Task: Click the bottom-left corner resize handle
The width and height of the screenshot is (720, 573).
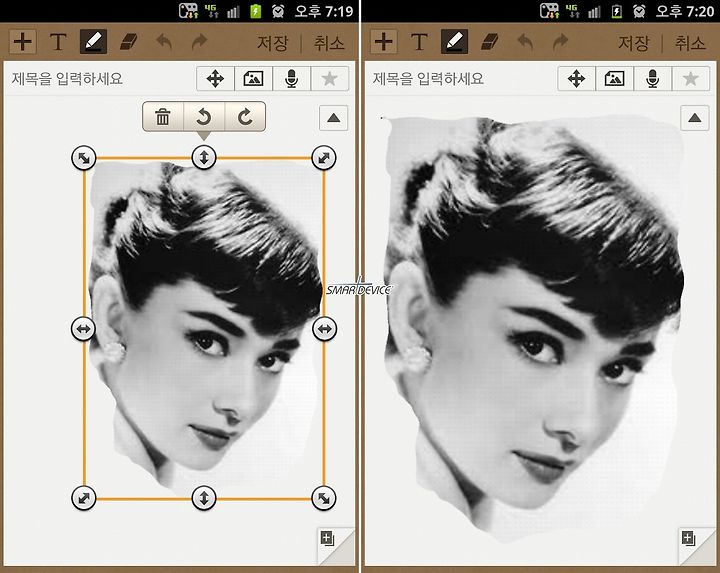Action: 84,498
